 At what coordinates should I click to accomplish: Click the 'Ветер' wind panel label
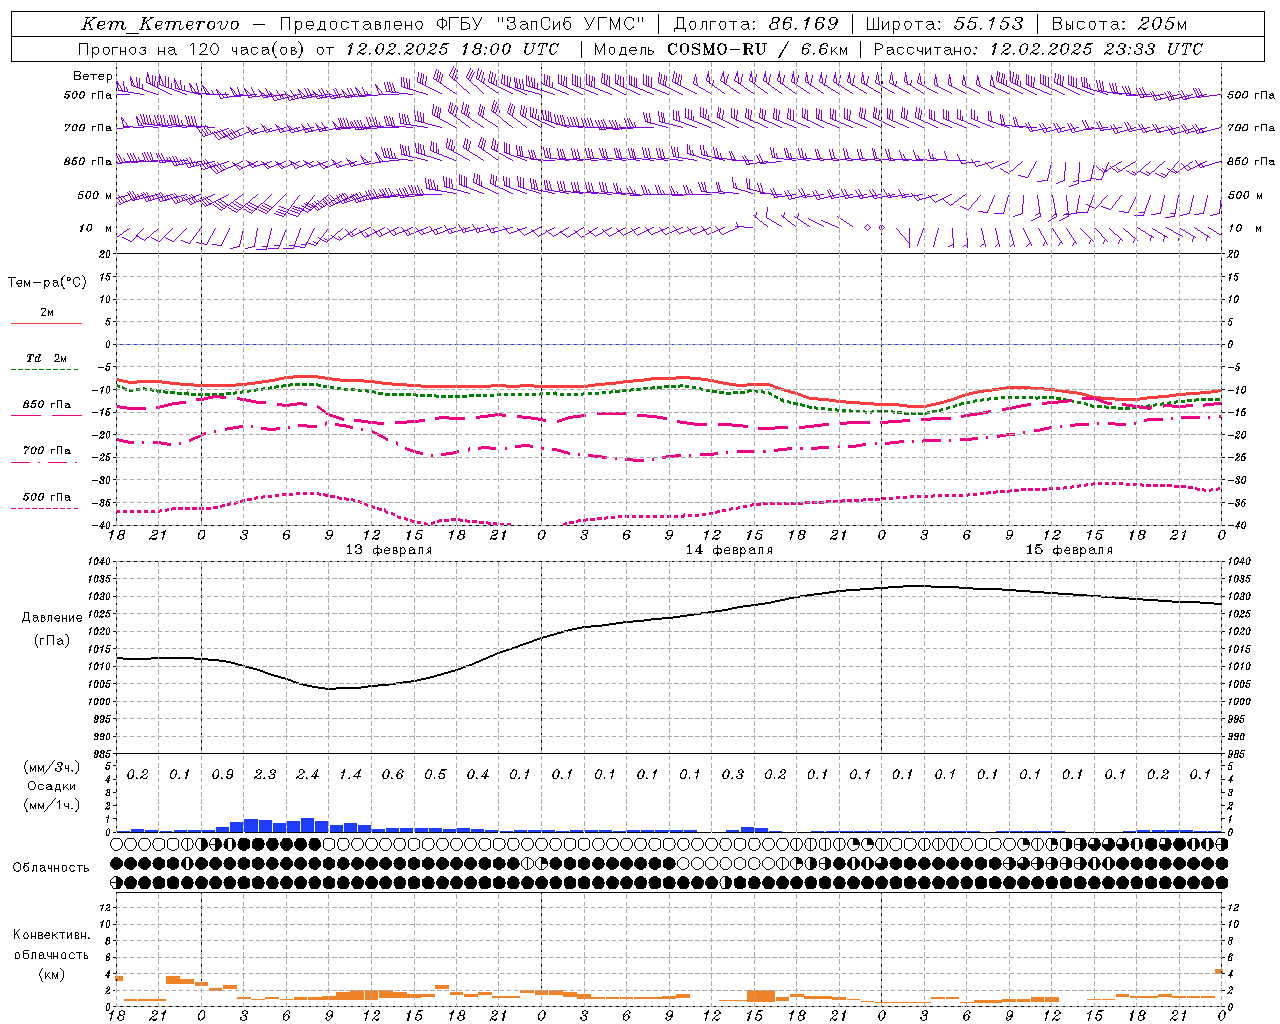tap(92, 76)
